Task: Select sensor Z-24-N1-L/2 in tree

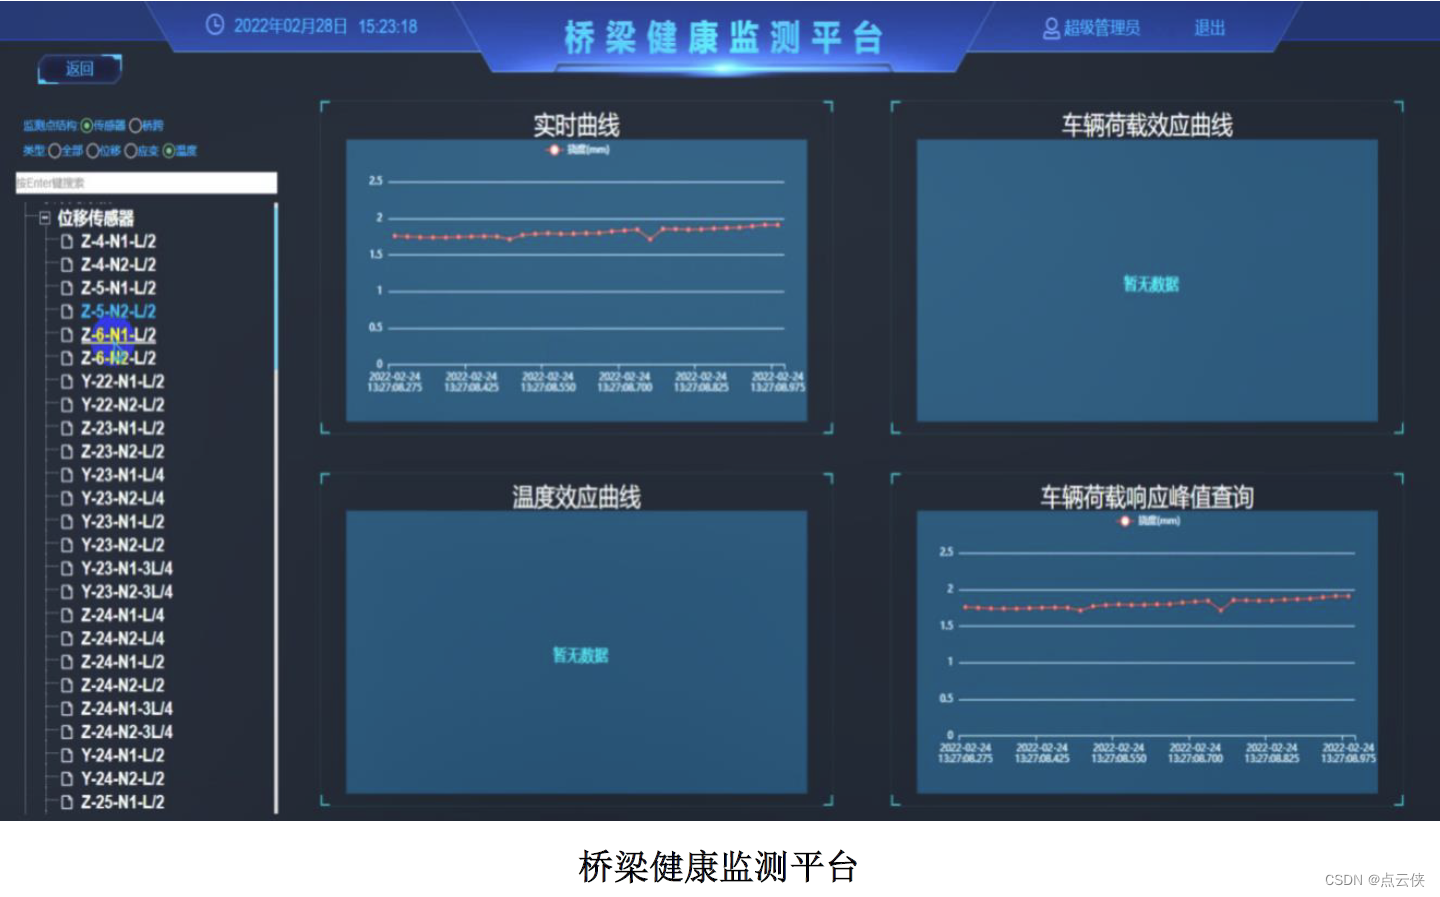Action: [x=122, y=662]
